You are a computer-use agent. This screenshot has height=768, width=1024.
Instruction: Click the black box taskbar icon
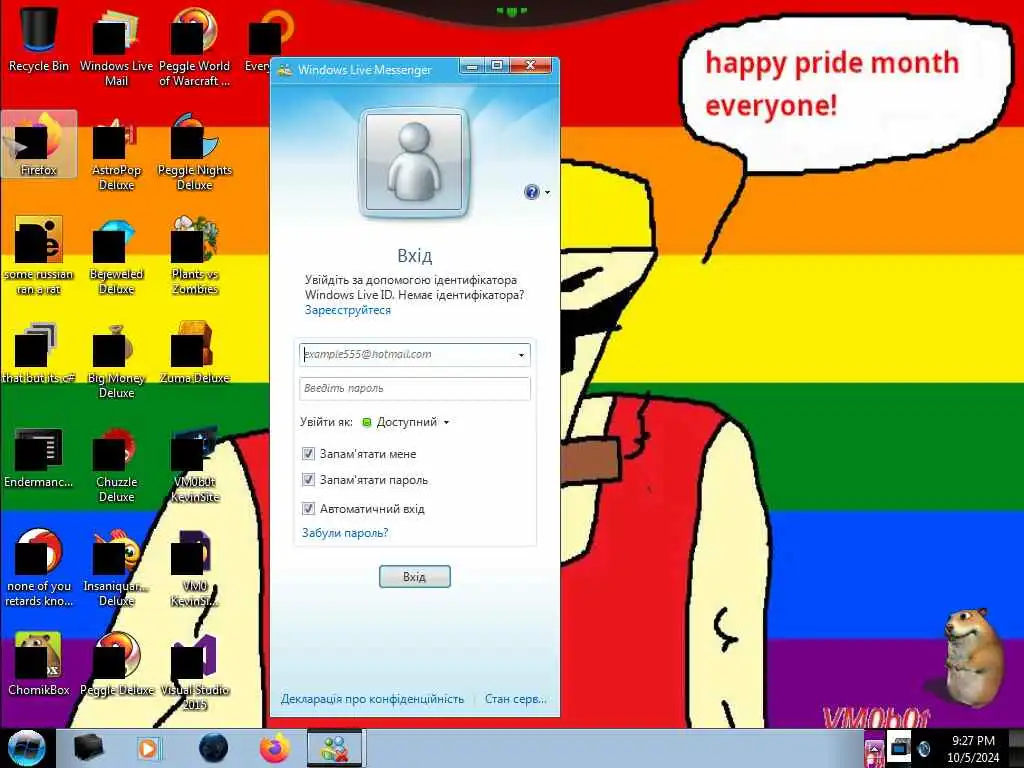88,748
